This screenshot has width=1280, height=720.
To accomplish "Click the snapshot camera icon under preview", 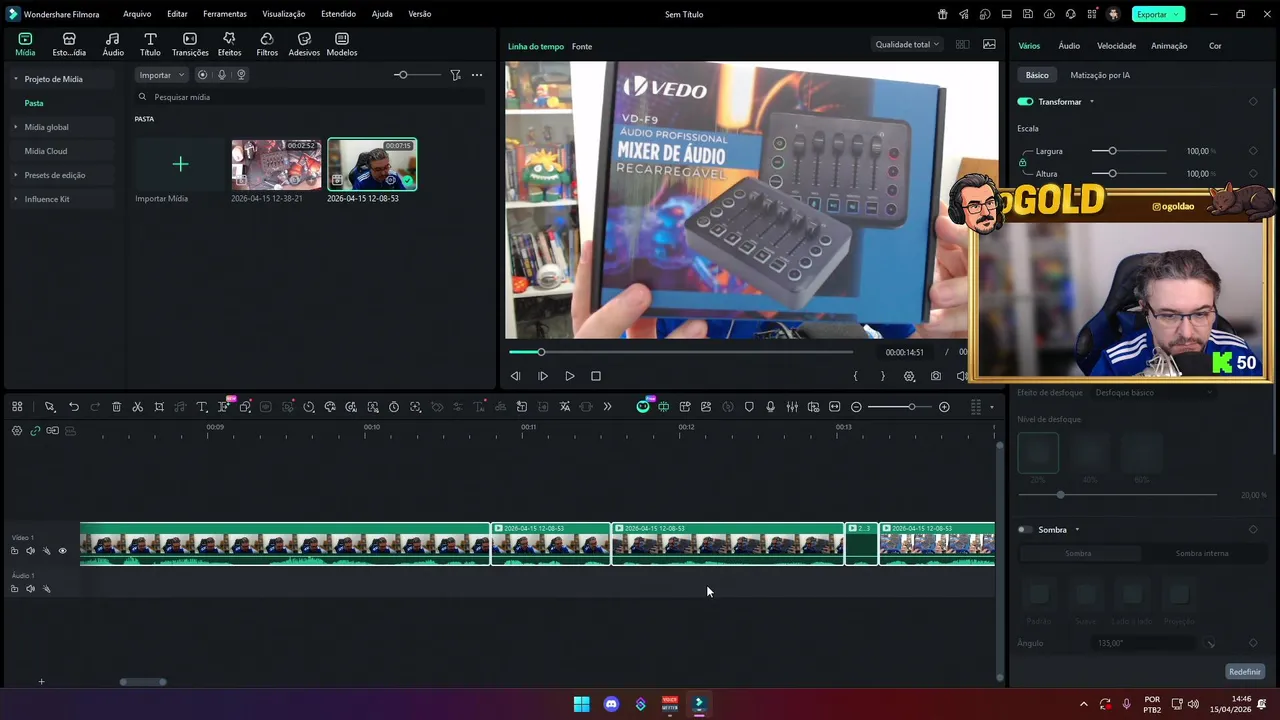I will (936, 376).
